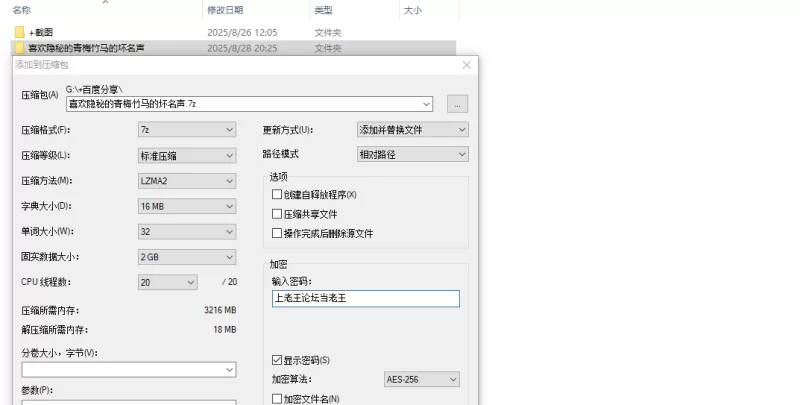Sort files by the 类型 column header

(x=323, y=10)
